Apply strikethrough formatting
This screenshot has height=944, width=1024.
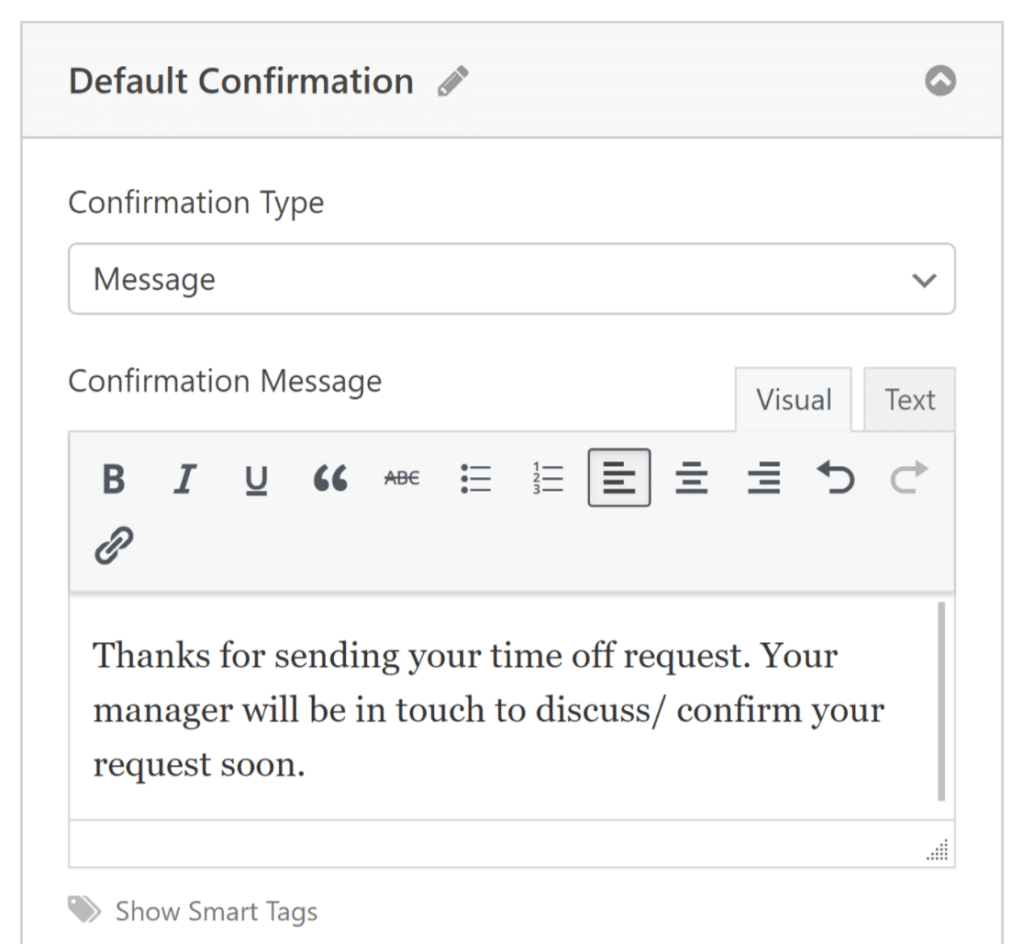click(401, 478)
